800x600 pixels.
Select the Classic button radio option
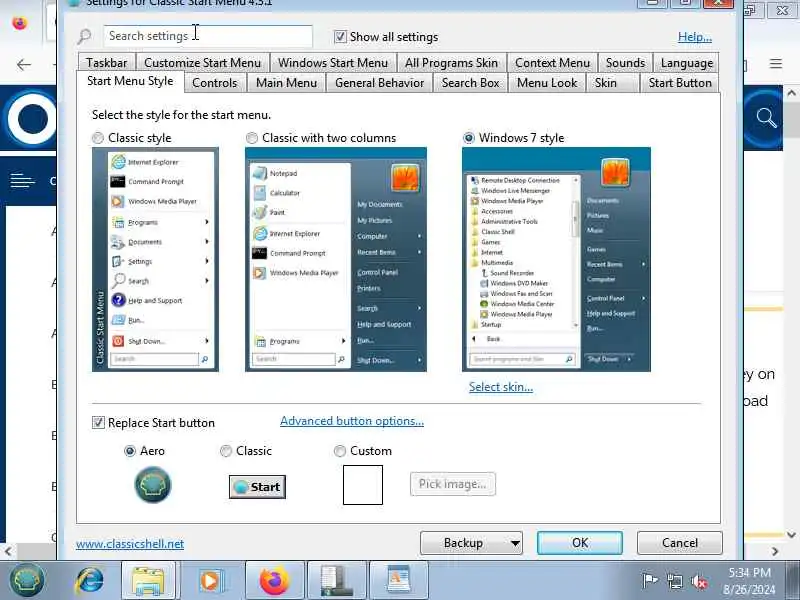pos(226,451)
